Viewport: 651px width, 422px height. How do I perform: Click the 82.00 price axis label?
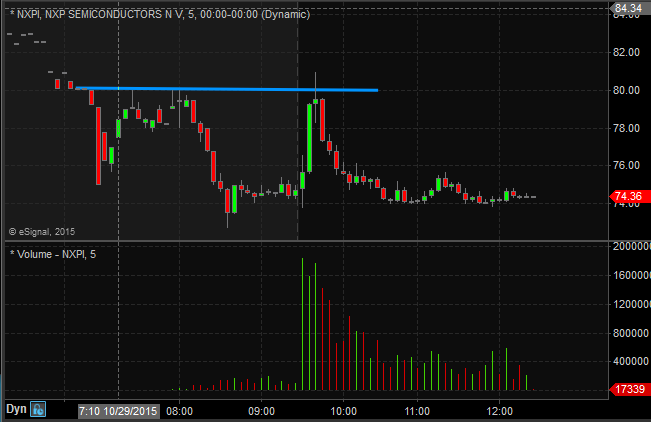pyautogui.click(x=627, y=52)
